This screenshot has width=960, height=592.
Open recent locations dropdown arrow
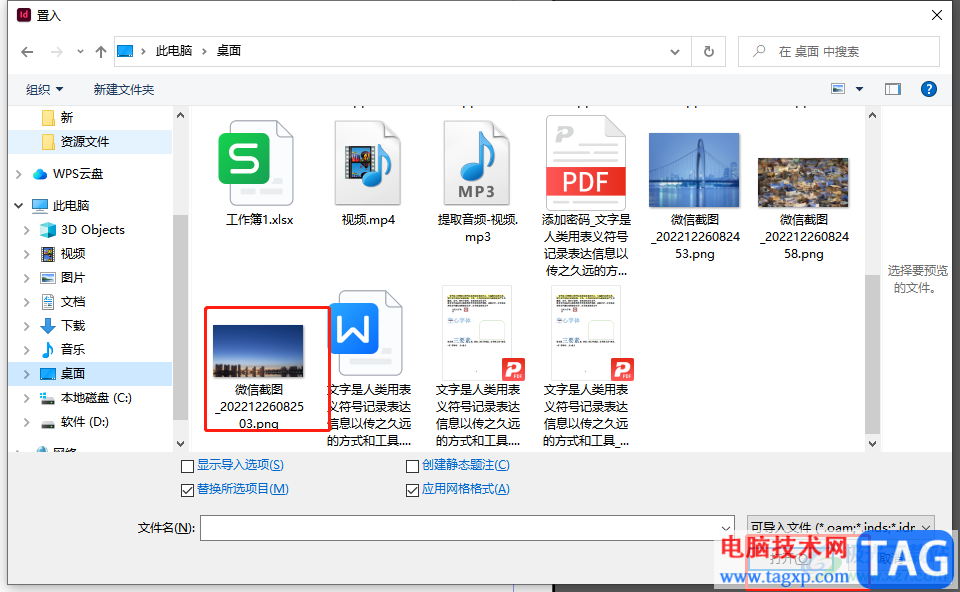pyautogui.click(x=80, y=52)
